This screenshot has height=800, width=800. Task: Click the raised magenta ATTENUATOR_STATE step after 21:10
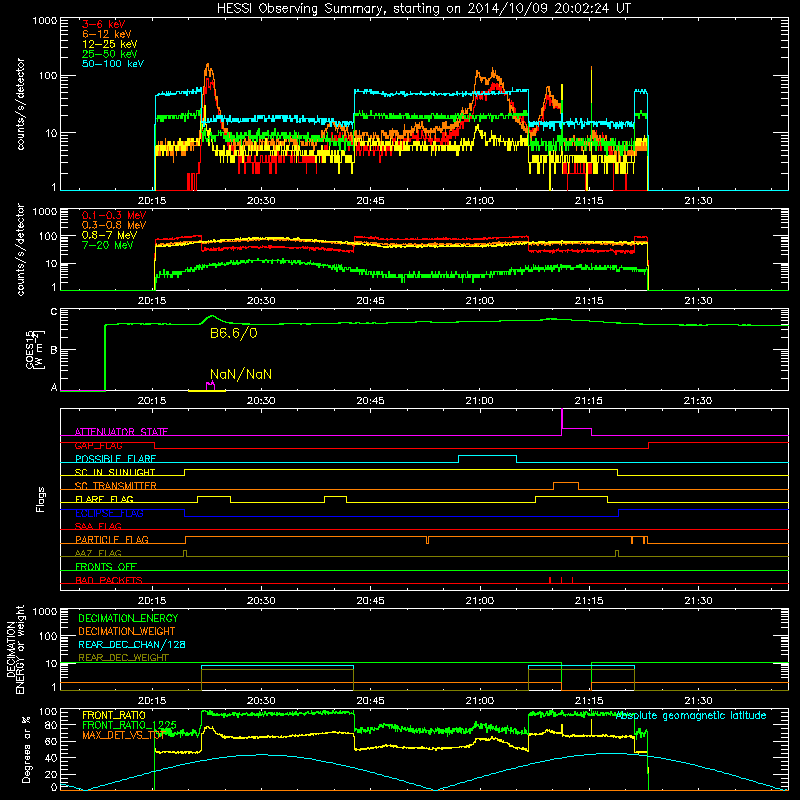pyautogui.click(x=577, y=429)
